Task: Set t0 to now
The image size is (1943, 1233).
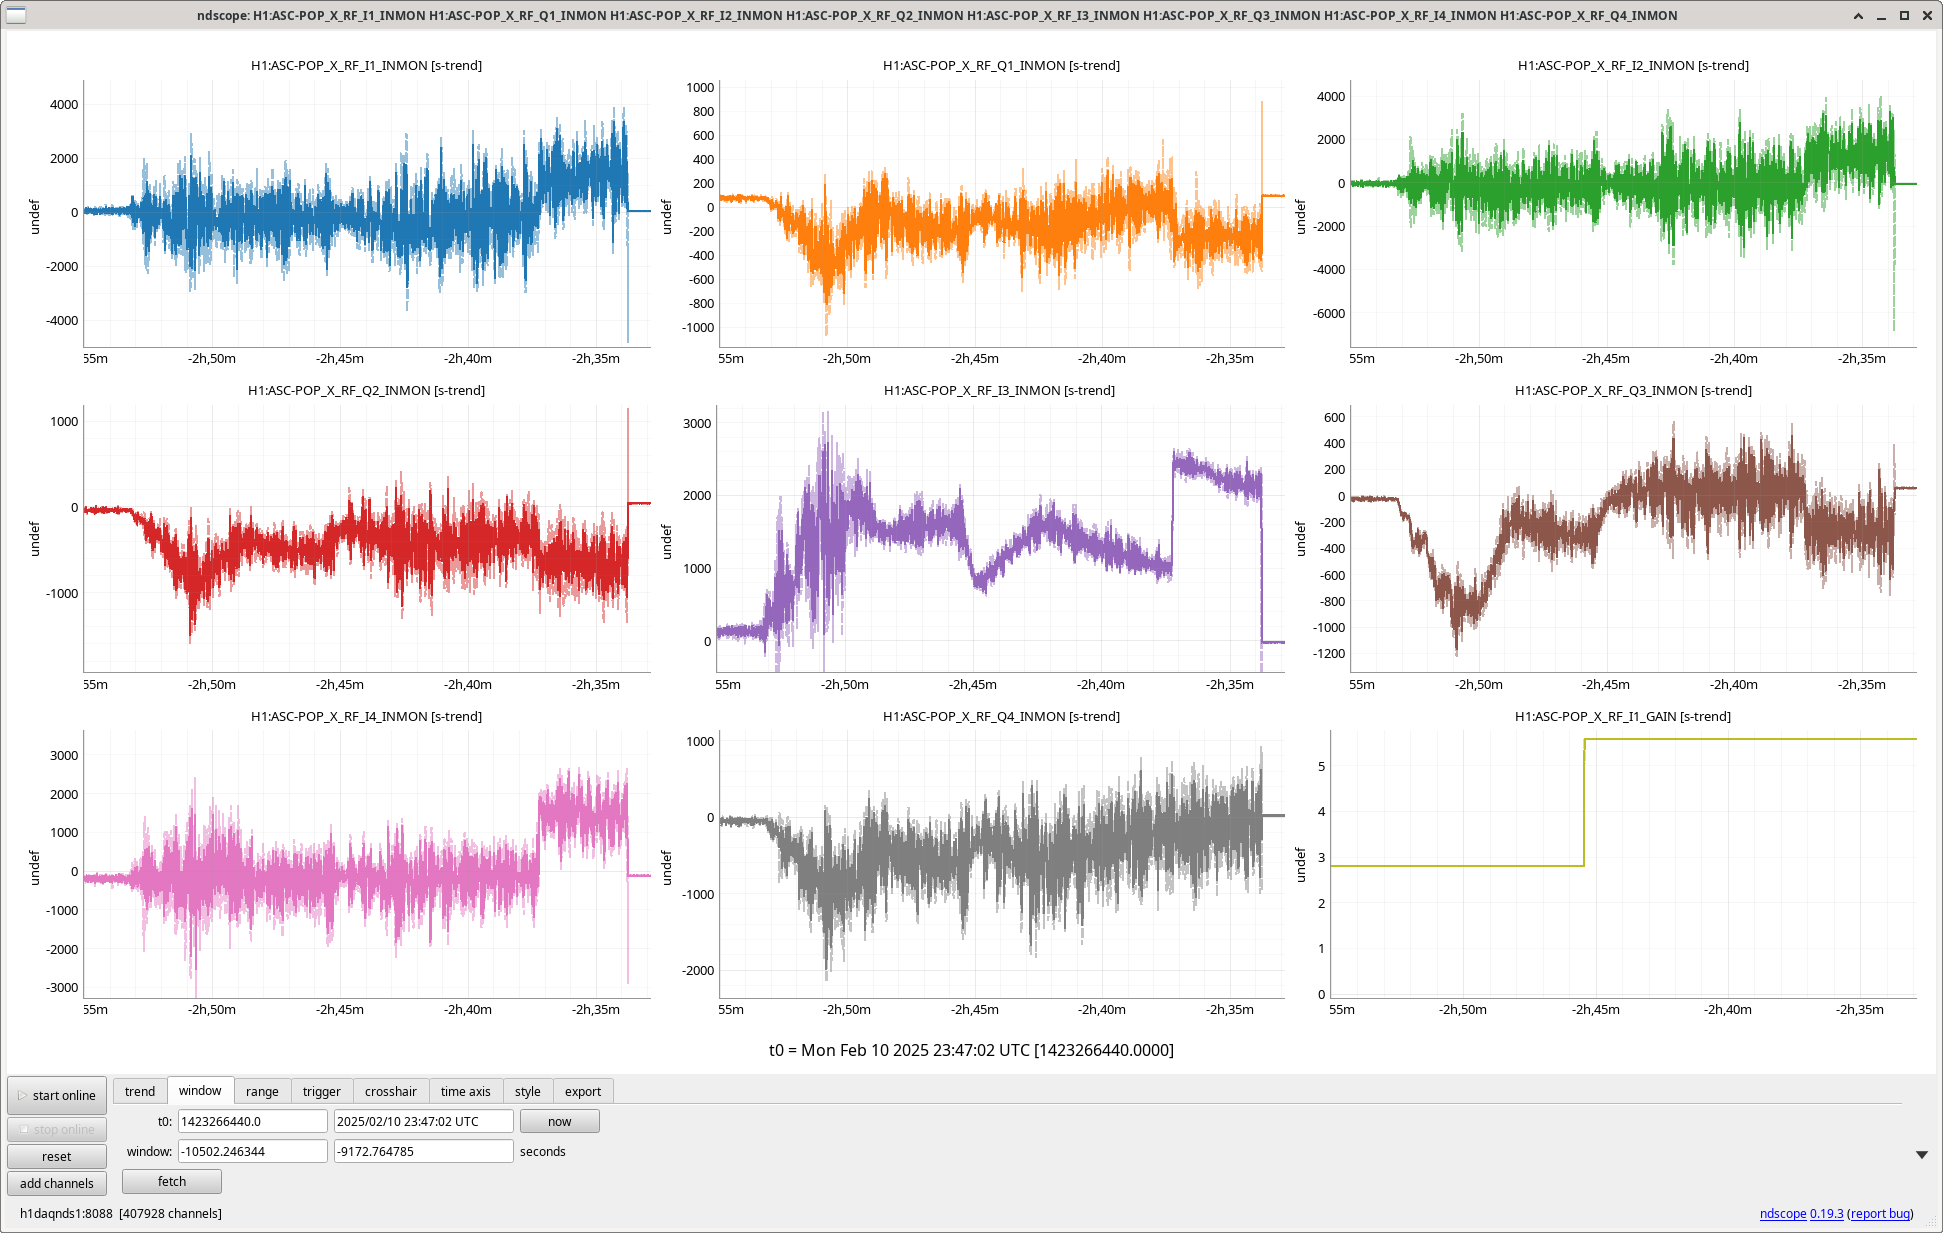Action: click(x=560, y=1121)
